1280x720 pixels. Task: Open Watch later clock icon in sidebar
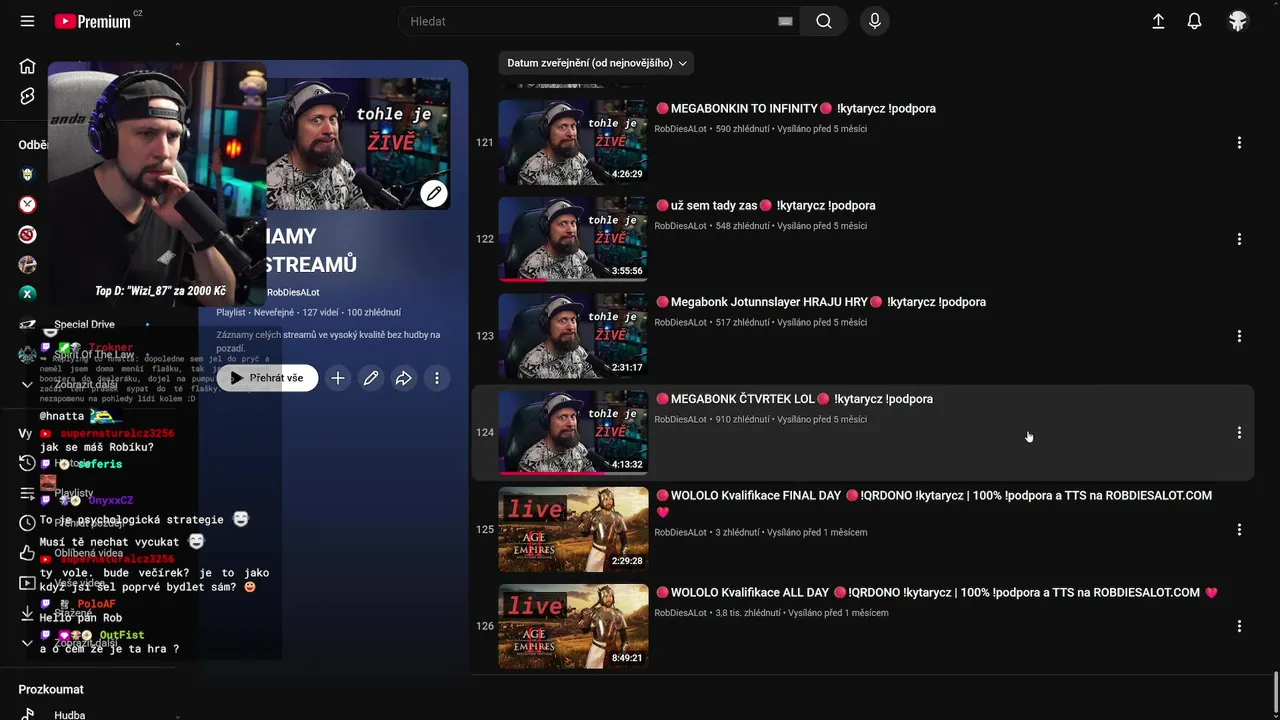click(27, 523)
